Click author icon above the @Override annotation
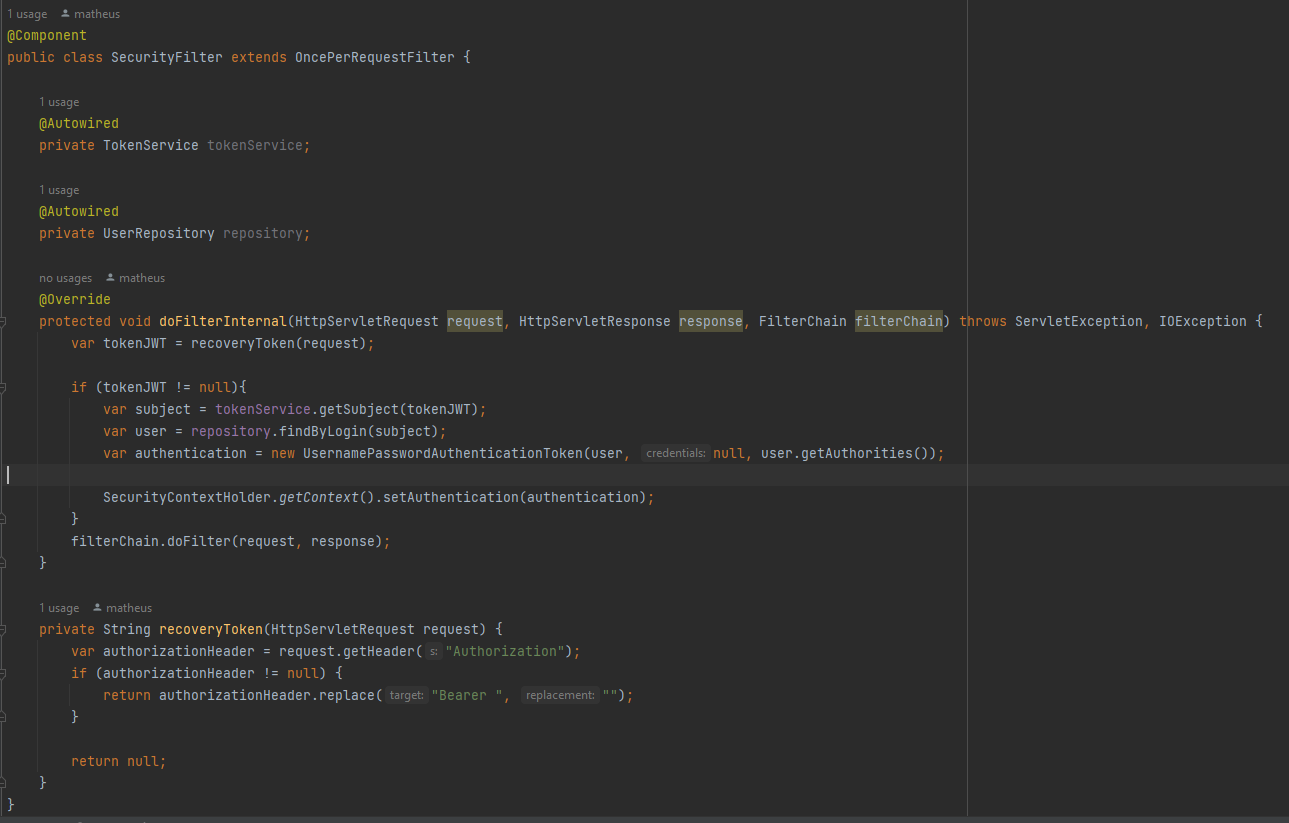The height and width of the screenshot is (823, 1289). click(x=110, y=278)
